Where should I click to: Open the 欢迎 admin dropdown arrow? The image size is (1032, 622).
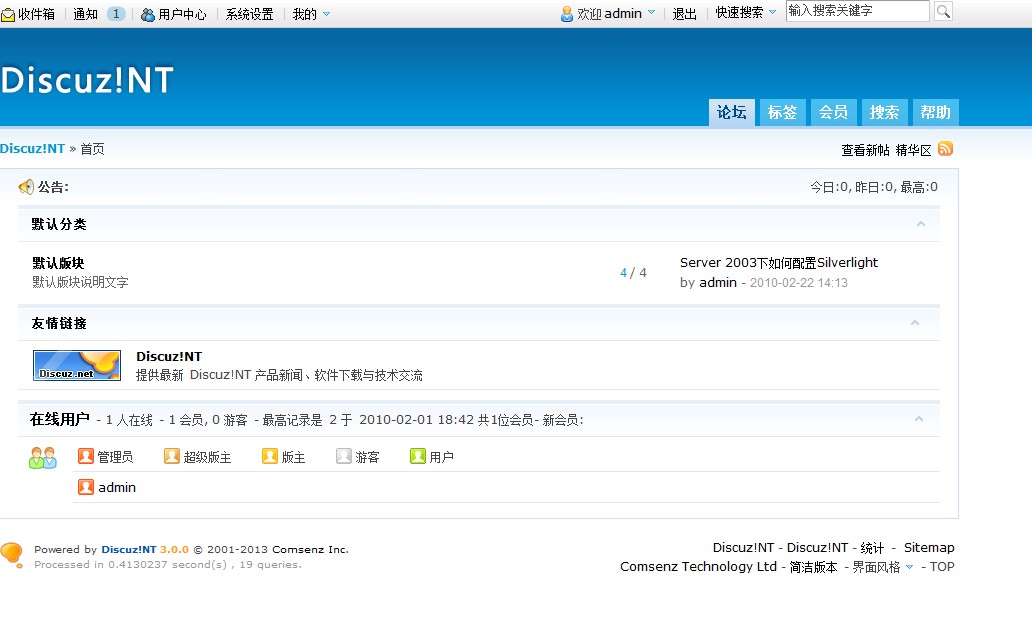[x=652, y=13]
